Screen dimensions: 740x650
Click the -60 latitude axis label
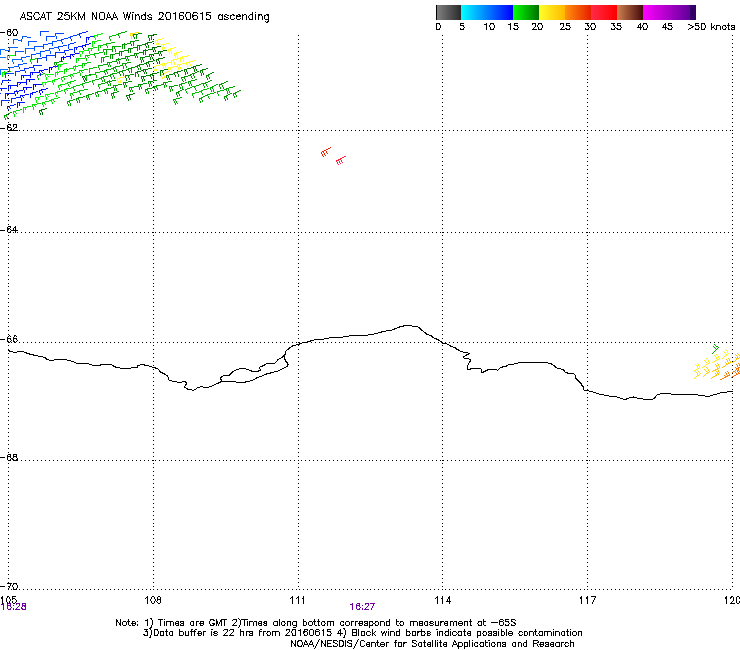pyautogui.click(x=9, y=33)
